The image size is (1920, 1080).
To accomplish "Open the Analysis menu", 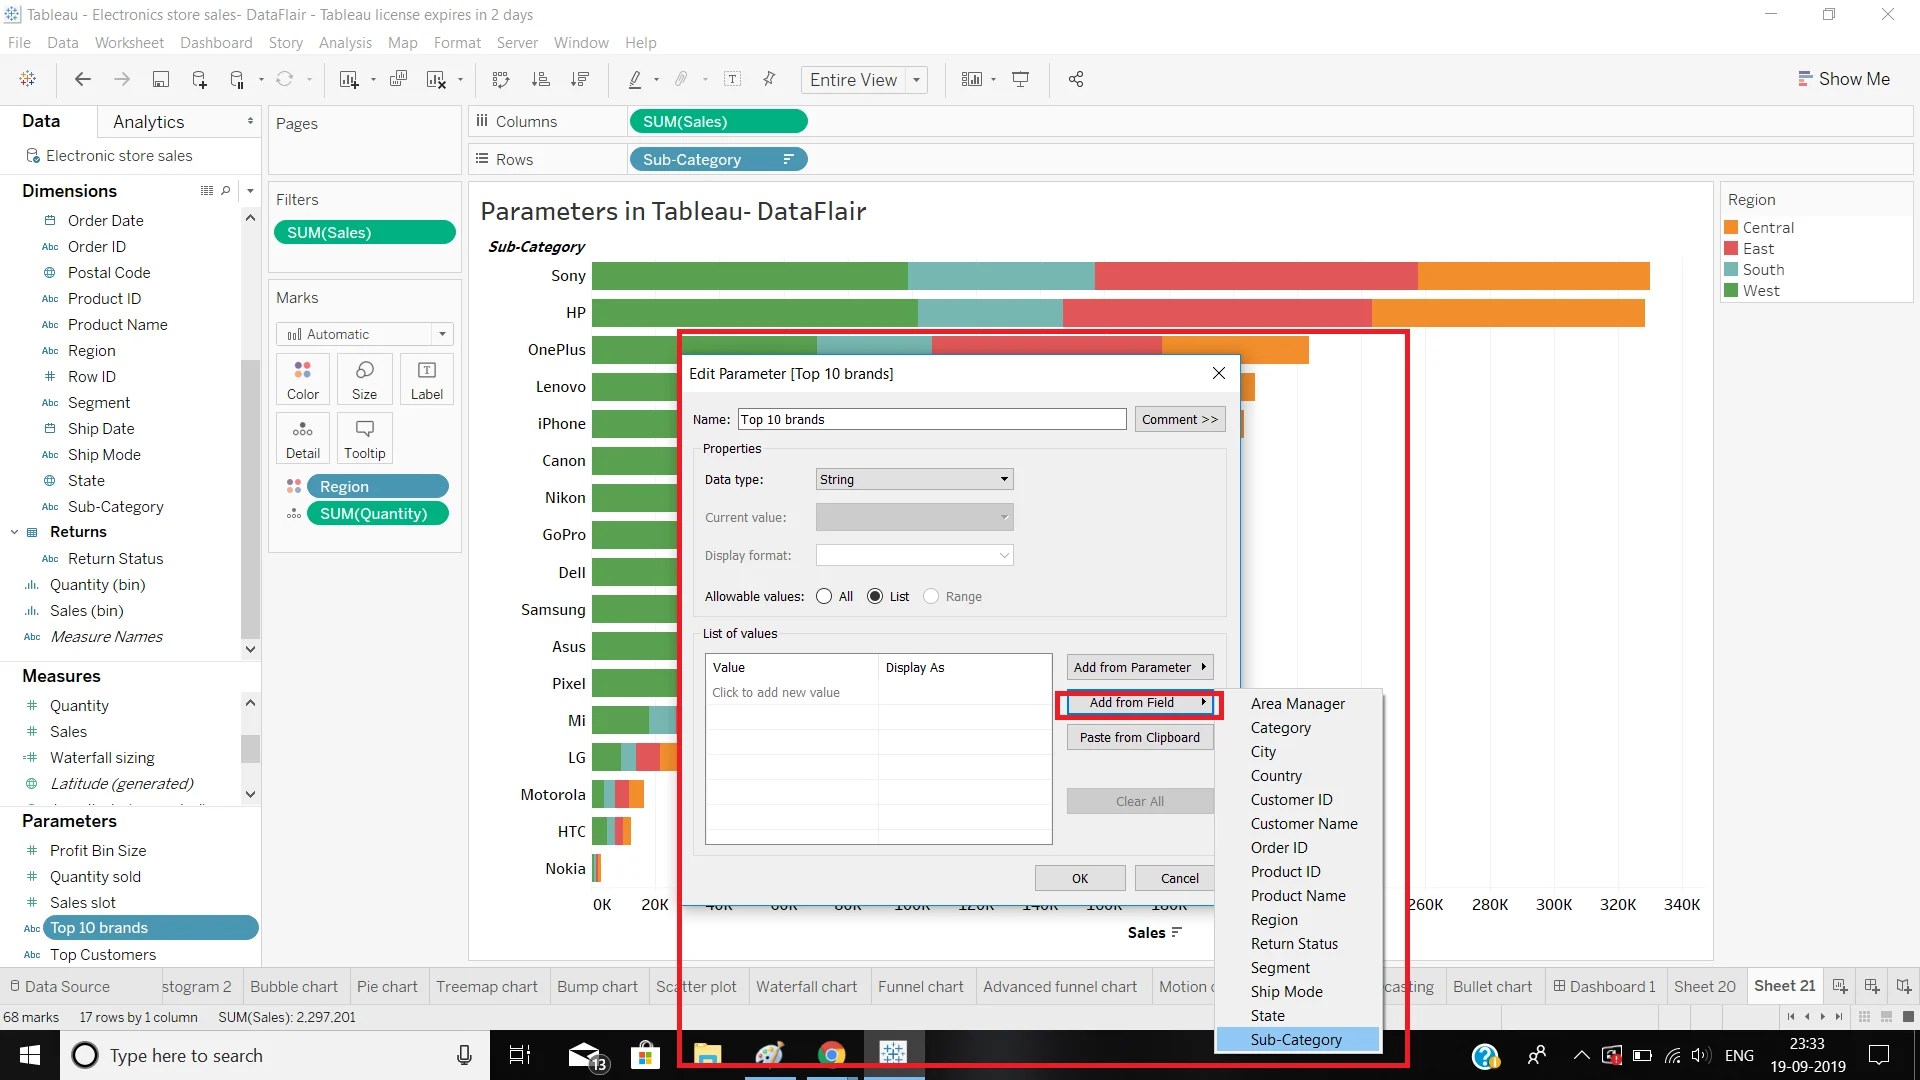I will click(x=345, y=43).
